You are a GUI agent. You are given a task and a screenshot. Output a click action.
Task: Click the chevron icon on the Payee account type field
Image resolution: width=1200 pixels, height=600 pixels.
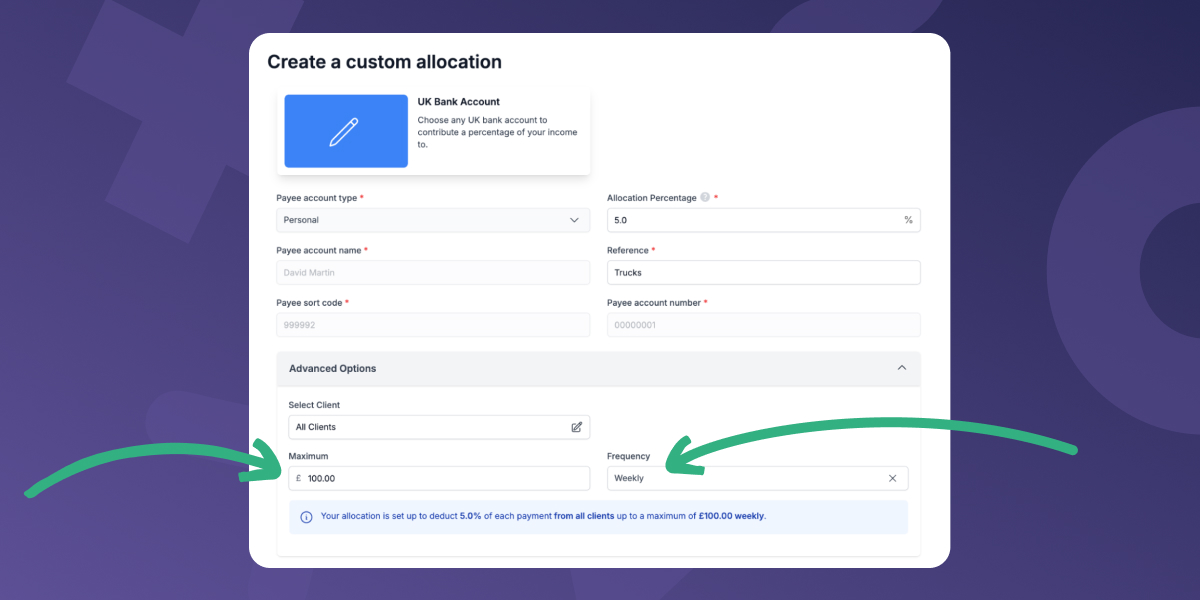[575, 220]
